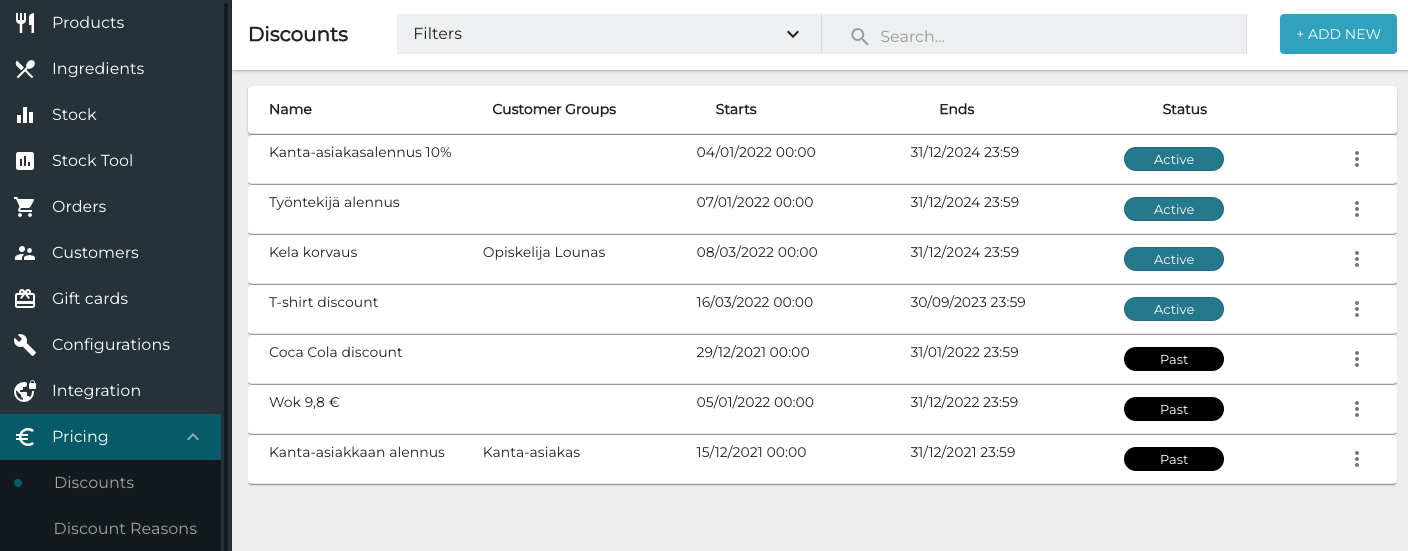Screen dimensions: 1408x551
Task: Open the Filters dropdown
Action: click(x=608, y=34)
